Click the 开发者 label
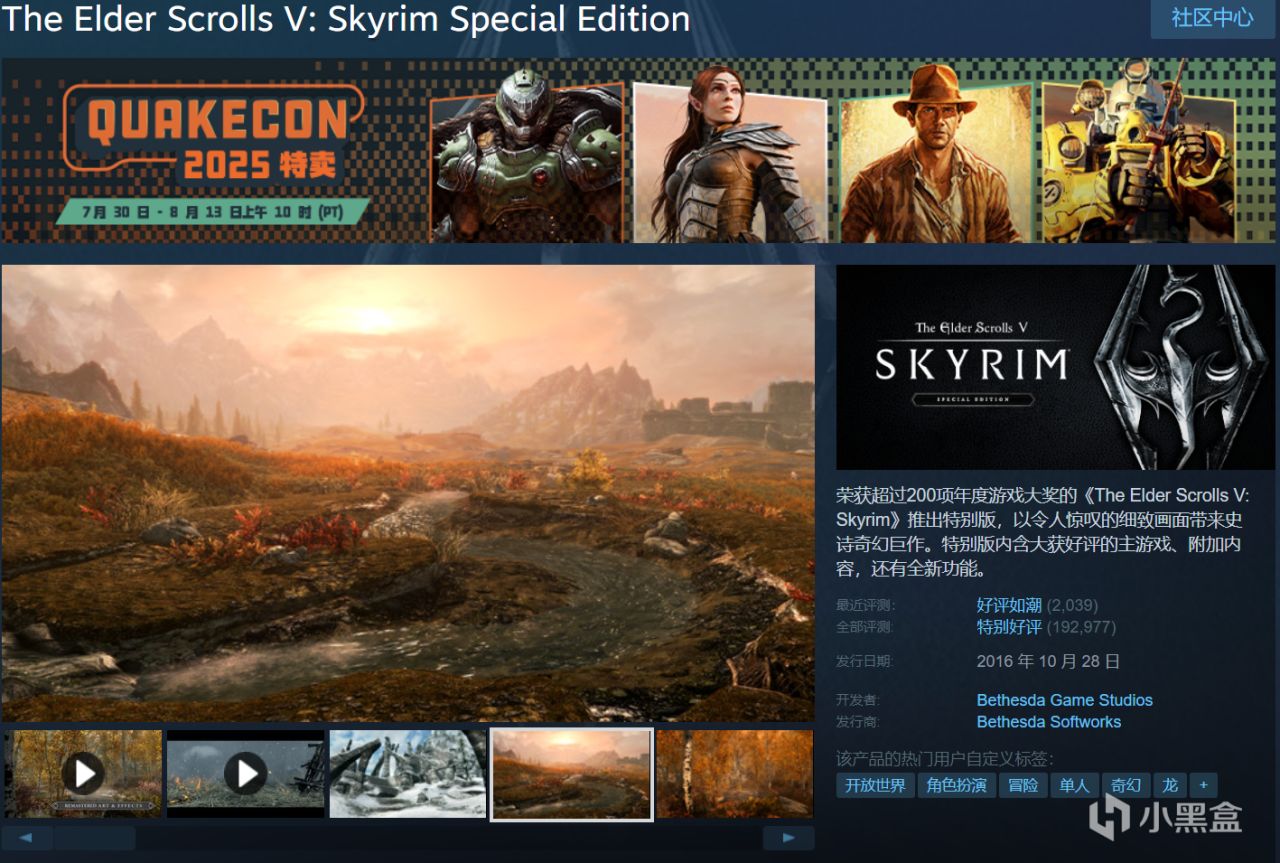The image size is (1280, 863). pyautogui.click(x=858, y=700)
